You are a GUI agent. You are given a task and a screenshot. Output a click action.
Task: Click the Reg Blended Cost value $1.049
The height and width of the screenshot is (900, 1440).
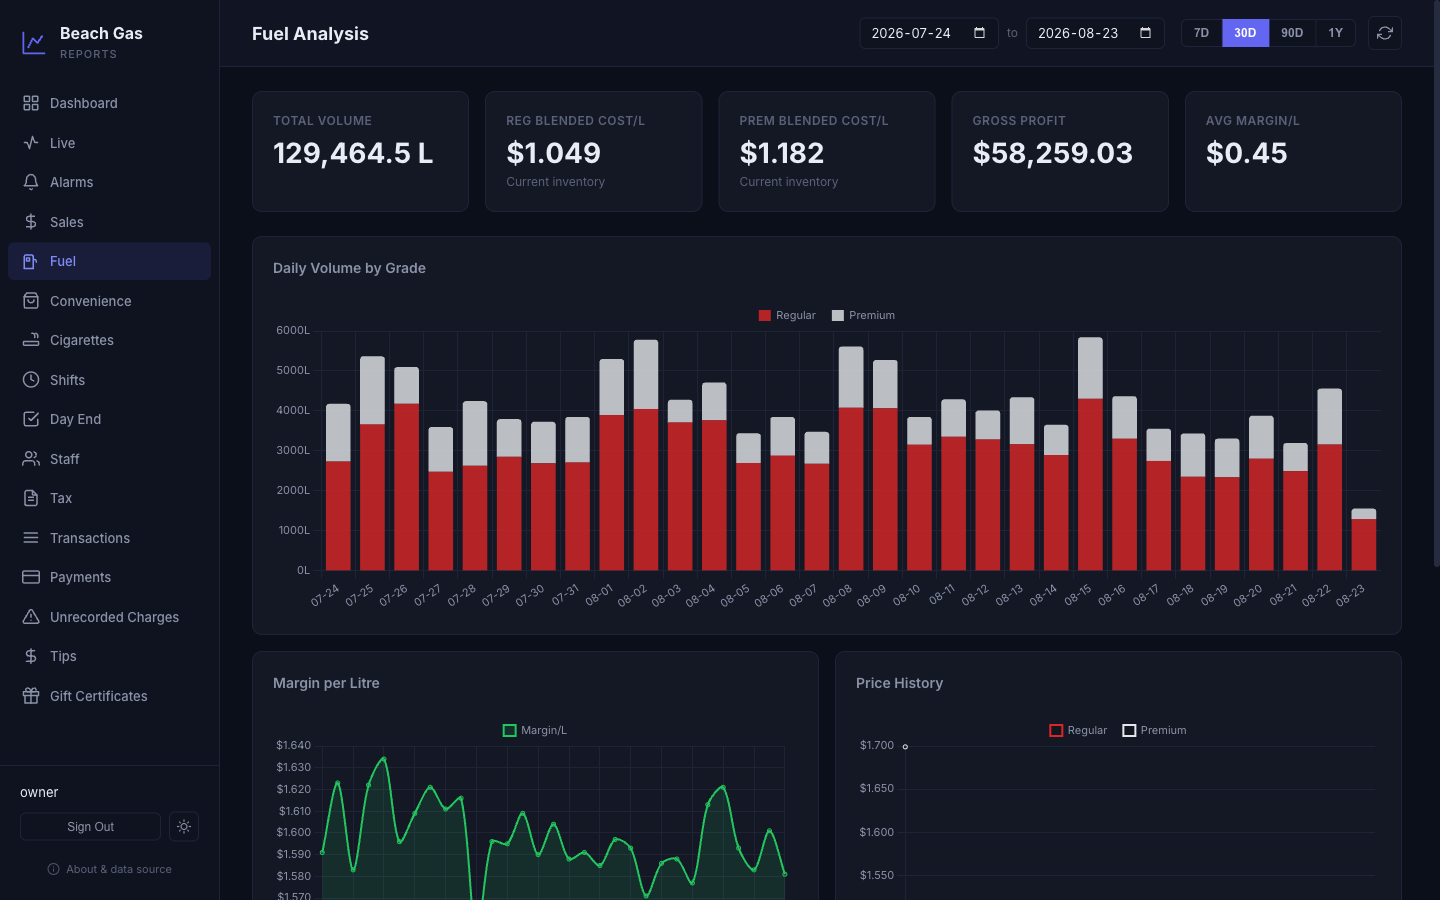point(553,153)
